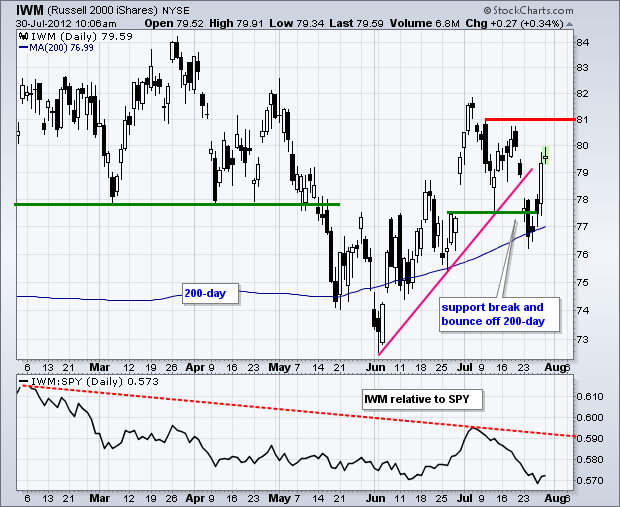
Task: Click the 'May' label on the lower date axis
Action: [x=279, y=498]
